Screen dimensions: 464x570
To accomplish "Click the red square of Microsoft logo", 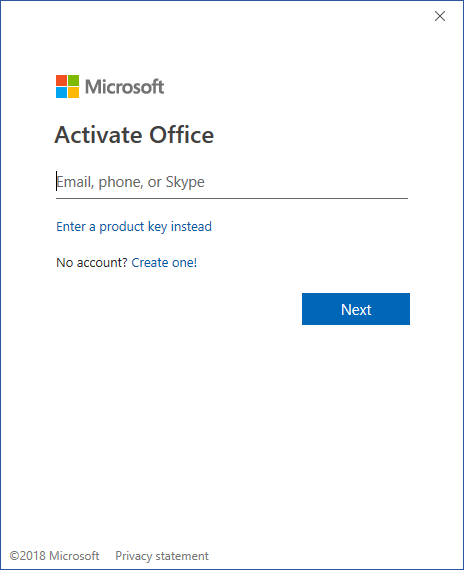I will (x=61, y=81).
